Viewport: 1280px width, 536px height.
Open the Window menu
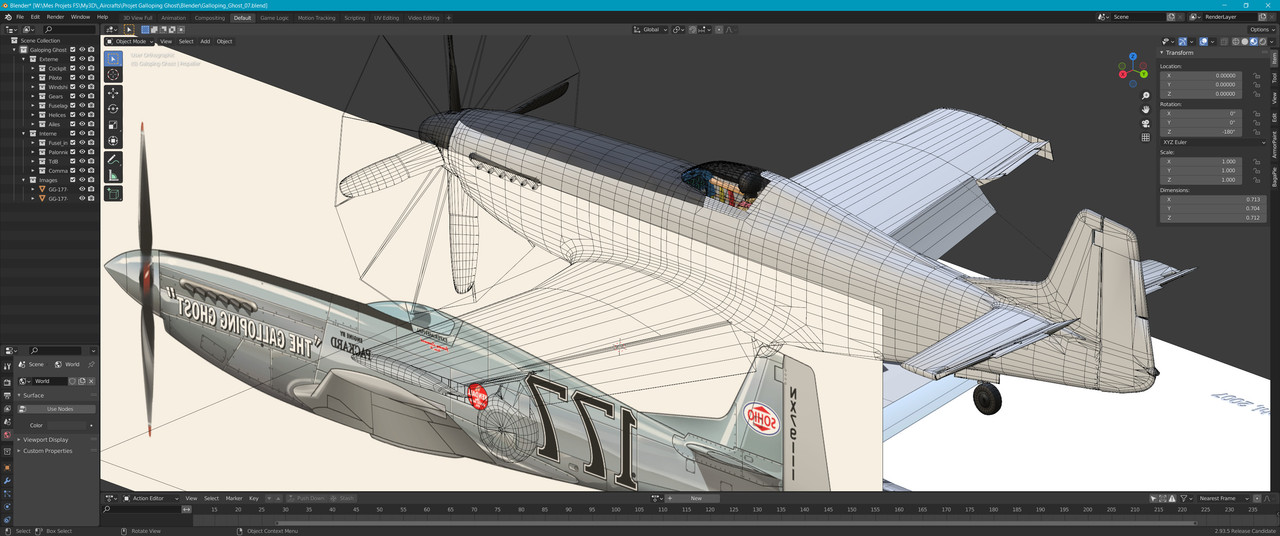(80, 17)
